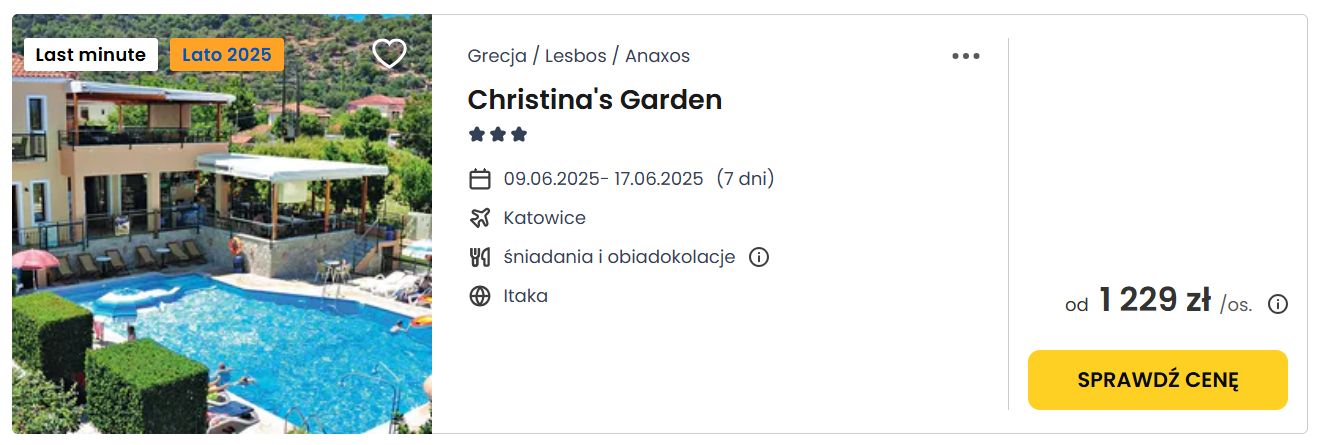Click the cutlery icon for meal plan
This screenshot has height=445, width=1328.
pos(480,257)
